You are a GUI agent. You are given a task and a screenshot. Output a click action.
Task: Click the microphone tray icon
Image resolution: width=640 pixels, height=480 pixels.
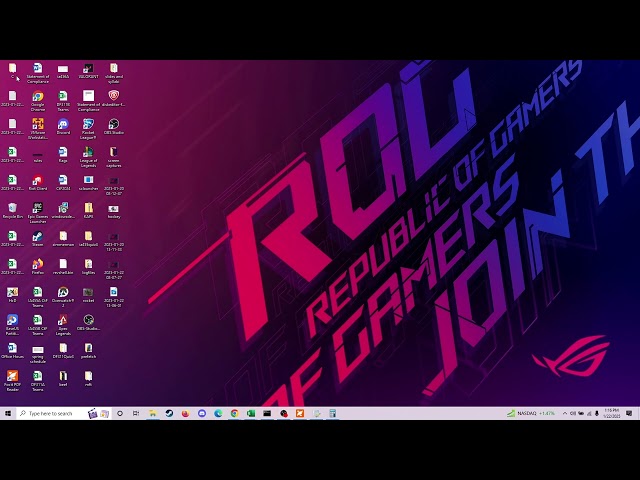597,413
